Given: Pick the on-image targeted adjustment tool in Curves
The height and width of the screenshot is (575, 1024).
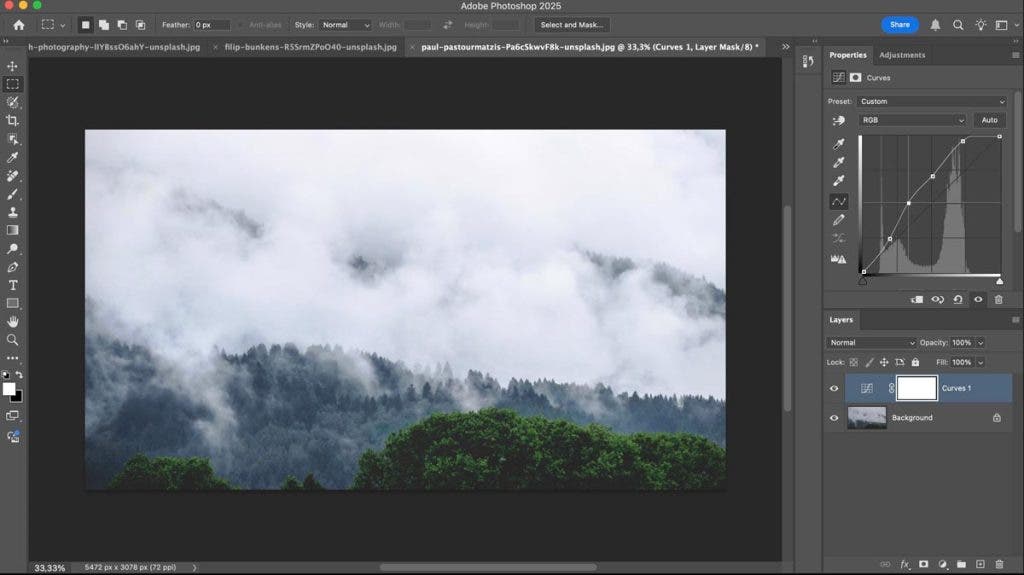Looking at the screenshot, I should 839,120.
